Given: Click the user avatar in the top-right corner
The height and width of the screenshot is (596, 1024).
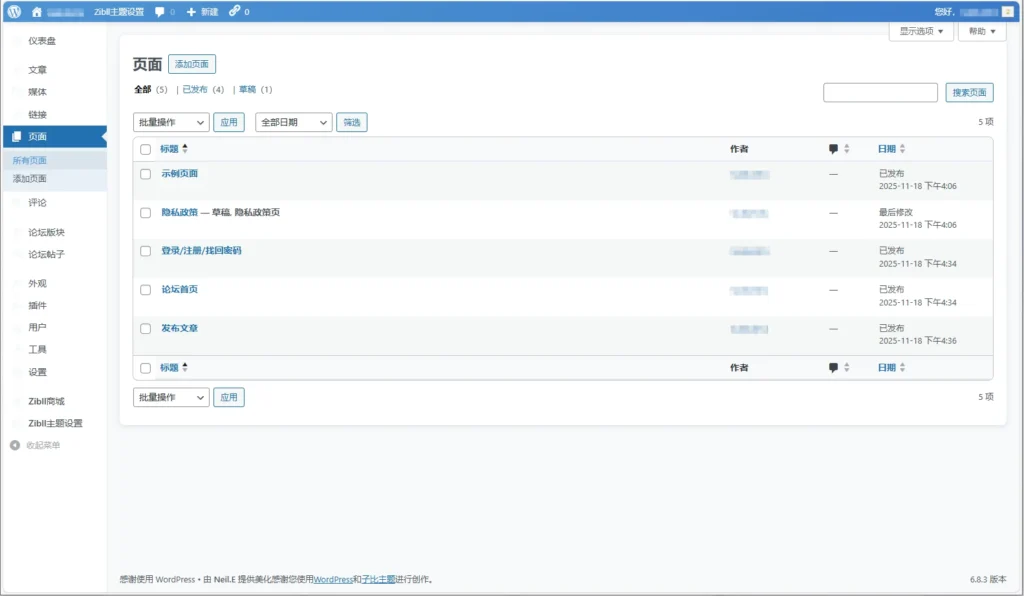Looking at the screenshot, I should [x=1007, y=11].
